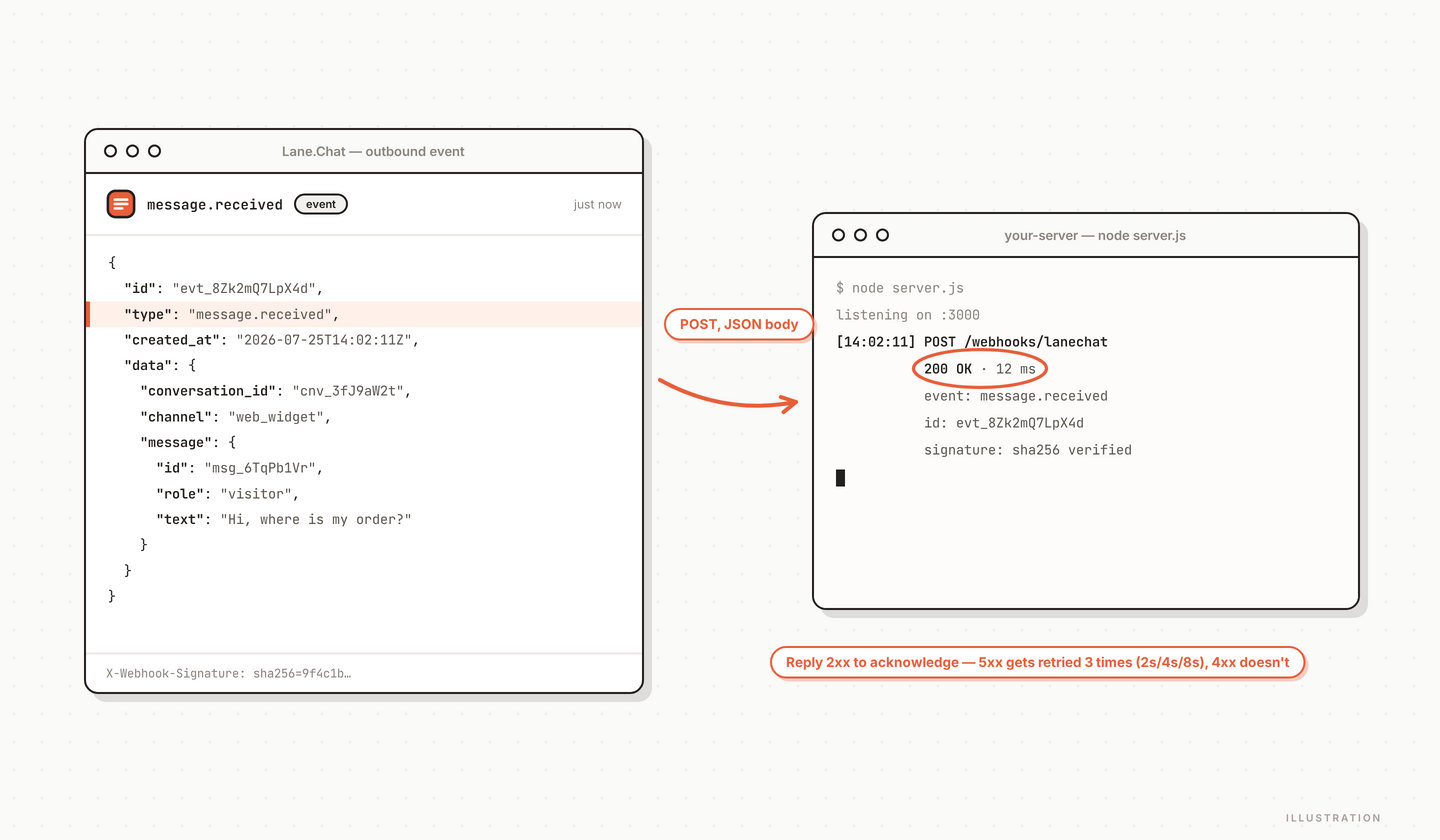Click the curved orange arrow head
The height and width of the screenshot is (840, 1440).
(x=790, y=404)
